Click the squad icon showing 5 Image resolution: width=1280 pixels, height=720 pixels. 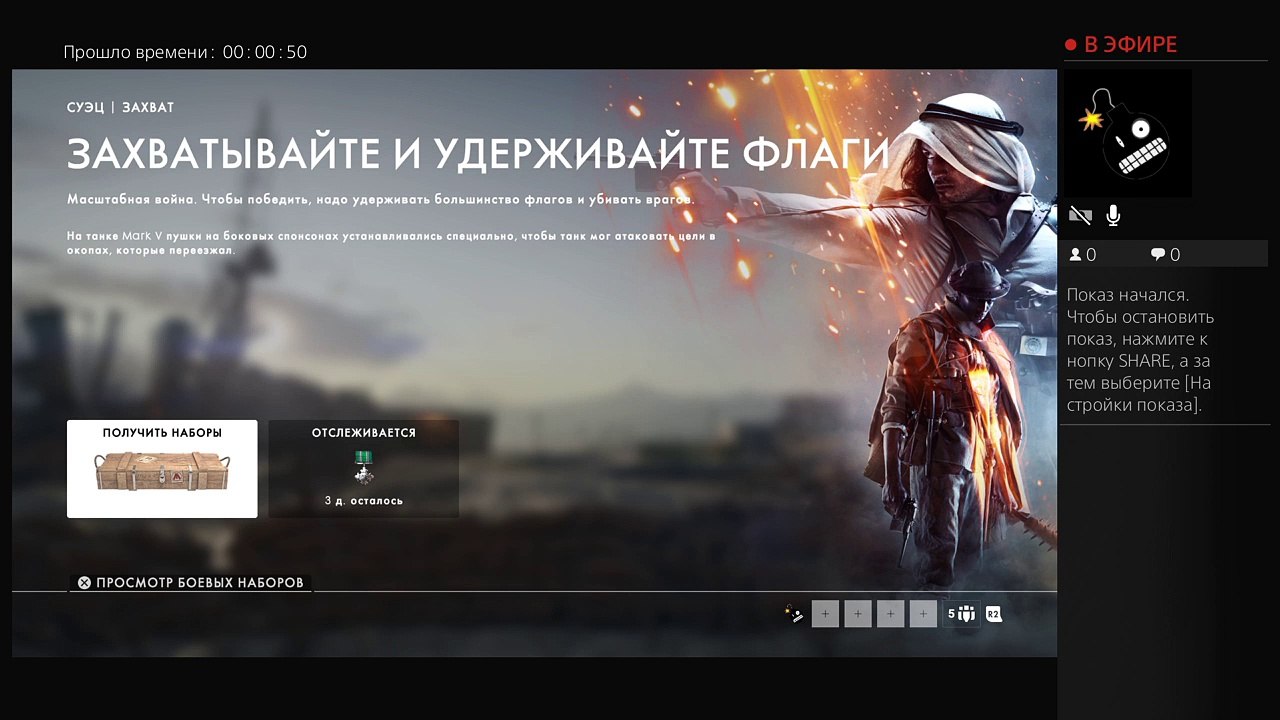pyautogui.click(x=960, y=614)
